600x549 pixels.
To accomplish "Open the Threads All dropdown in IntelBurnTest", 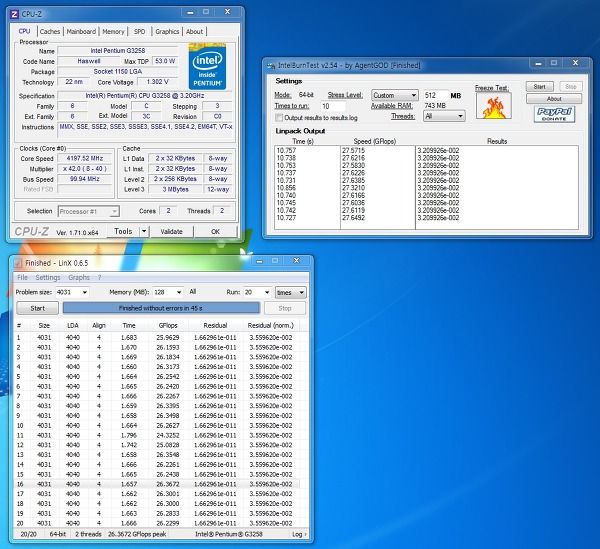I will click(x=444, y=116).
